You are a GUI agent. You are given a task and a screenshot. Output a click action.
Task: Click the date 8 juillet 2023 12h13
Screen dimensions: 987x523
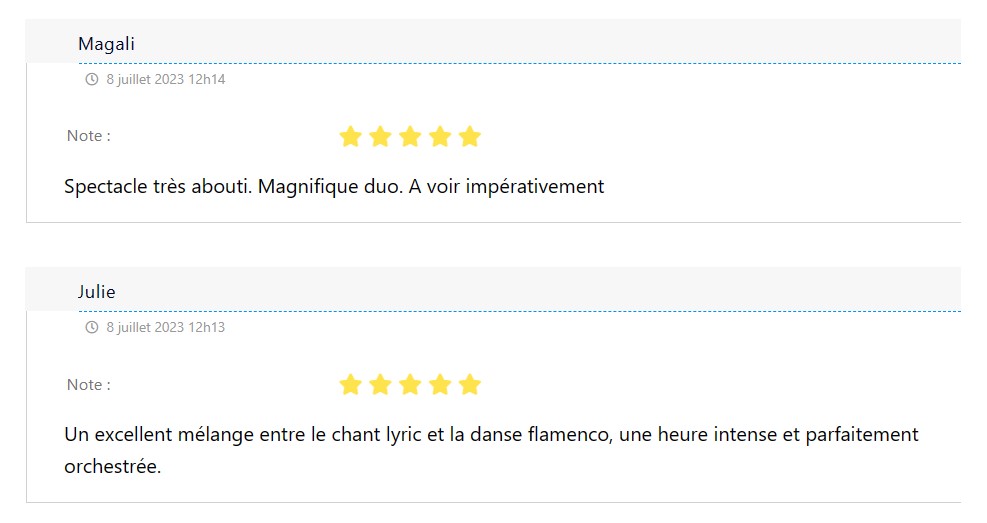pos(165,327)
